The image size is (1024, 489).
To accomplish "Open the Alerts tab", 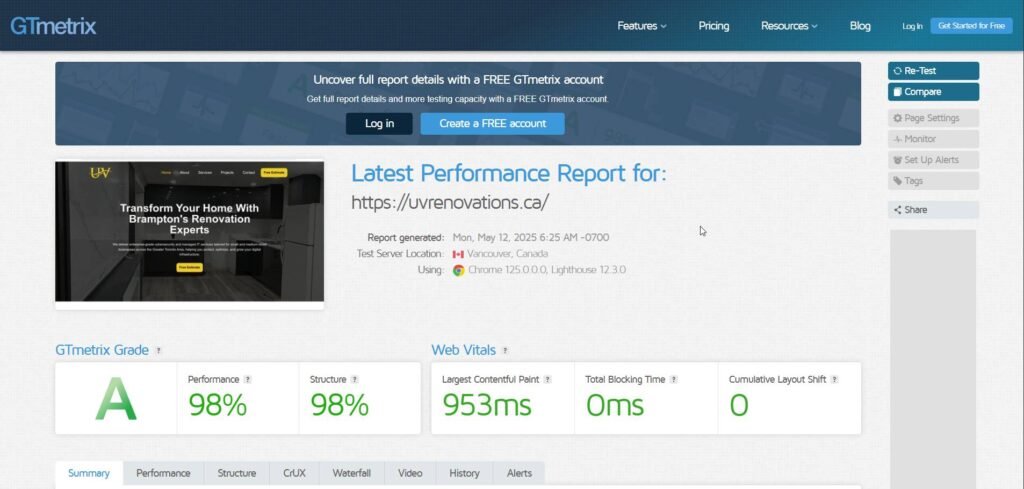I will (519, 473).
